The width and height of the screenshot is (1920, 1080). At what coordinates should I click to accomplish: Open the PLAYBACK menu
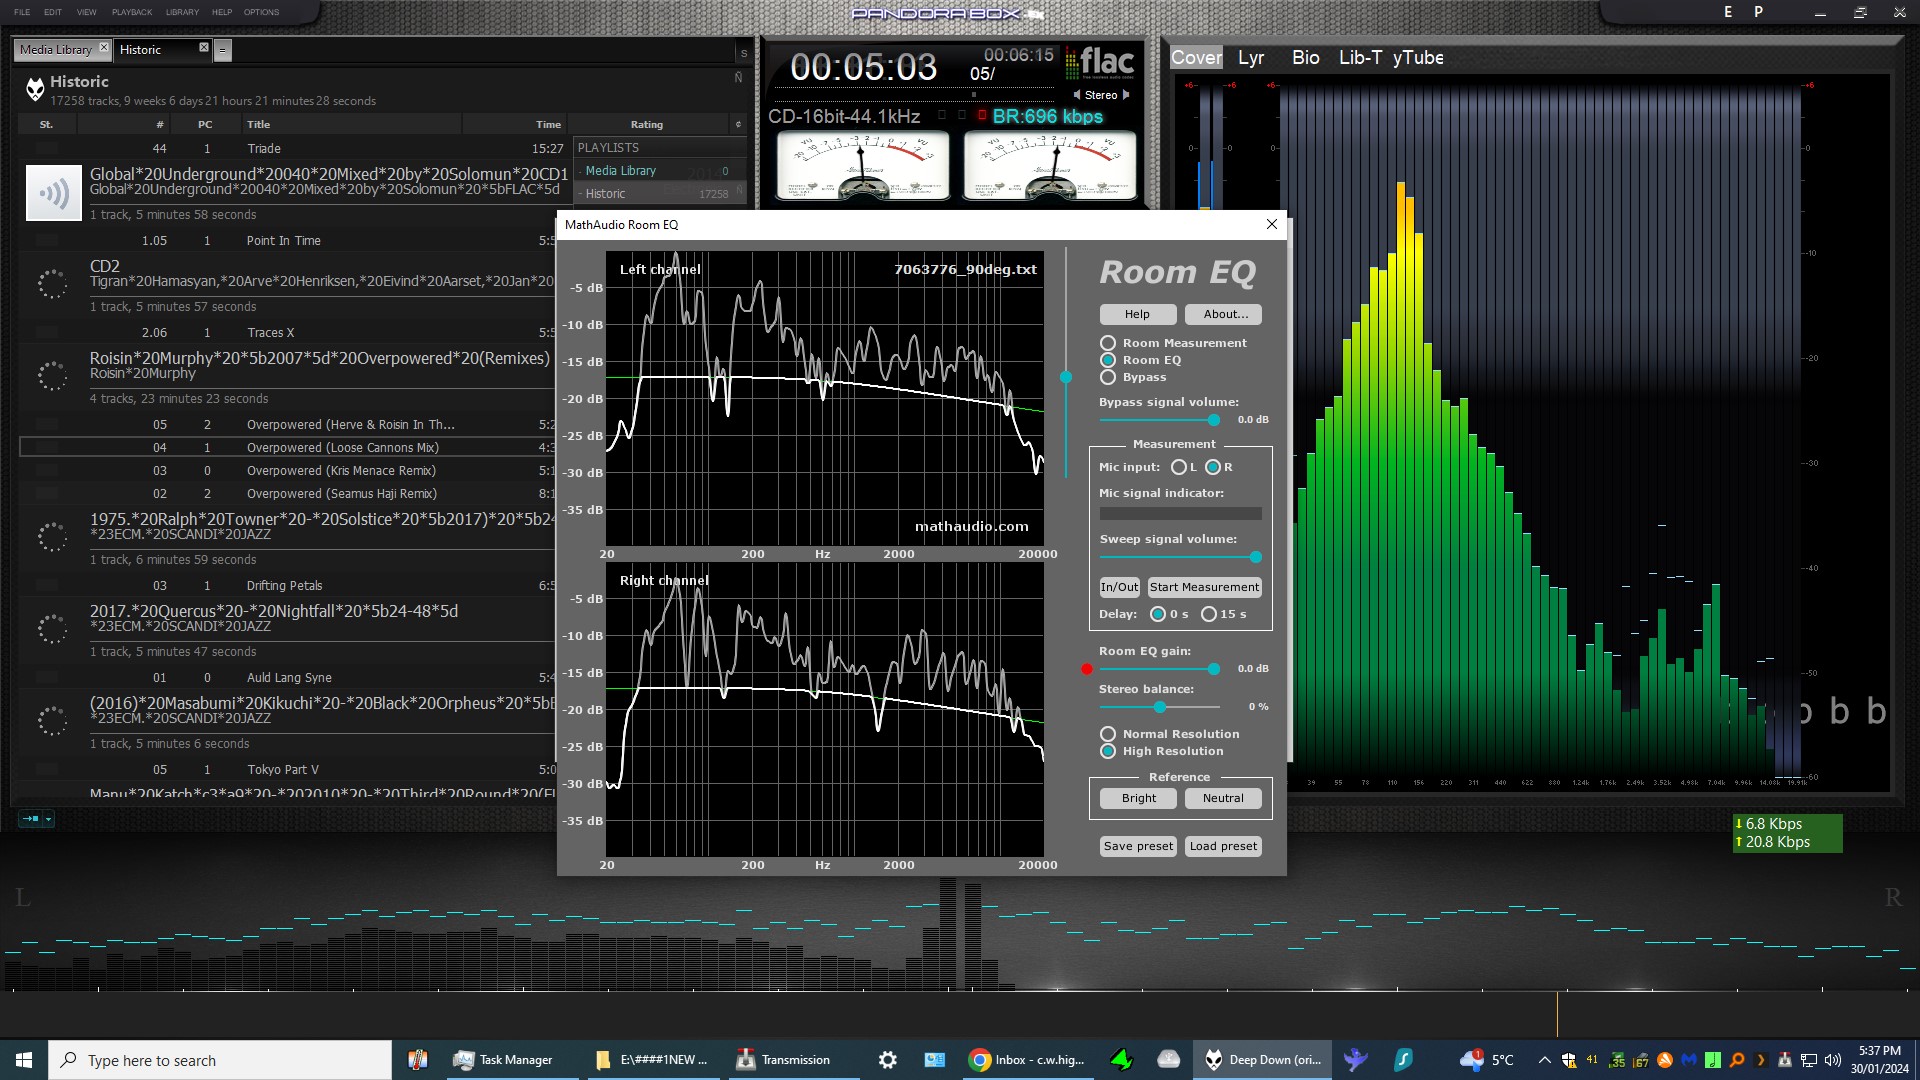pyautogui.click(x=132, y=12)
